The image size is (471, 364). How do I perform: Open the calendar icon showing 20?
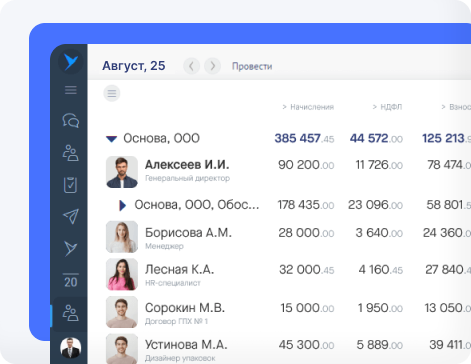[x=71, y=281]
